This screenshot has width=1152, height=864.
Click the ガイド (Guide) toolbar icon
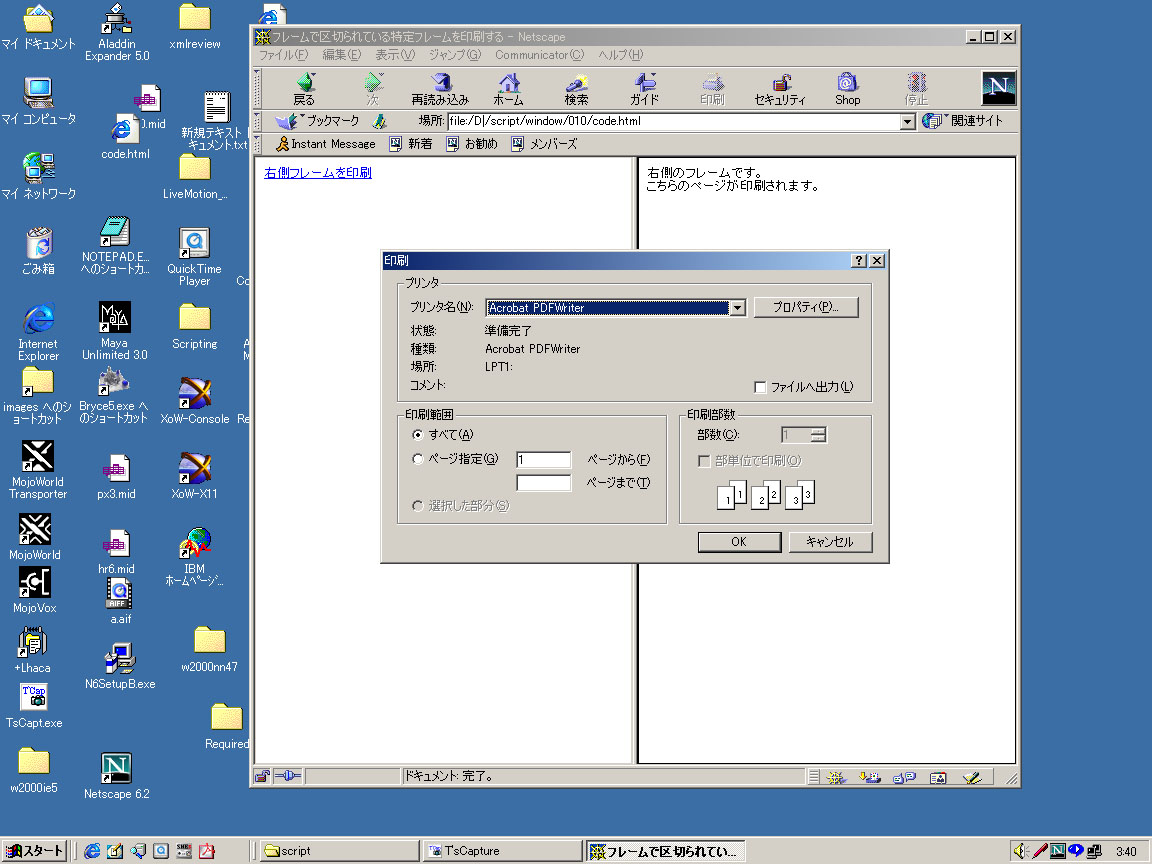(x=644, y=89)
